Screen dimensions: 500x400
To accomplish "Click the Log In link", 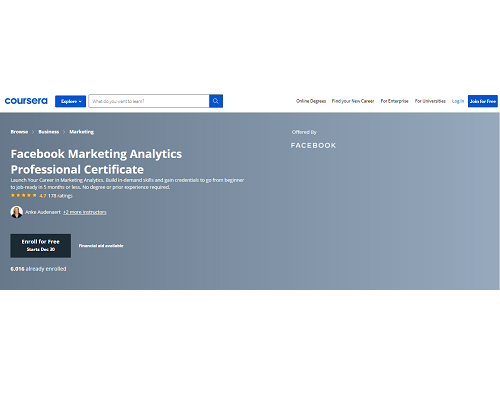I will [458, 101].
